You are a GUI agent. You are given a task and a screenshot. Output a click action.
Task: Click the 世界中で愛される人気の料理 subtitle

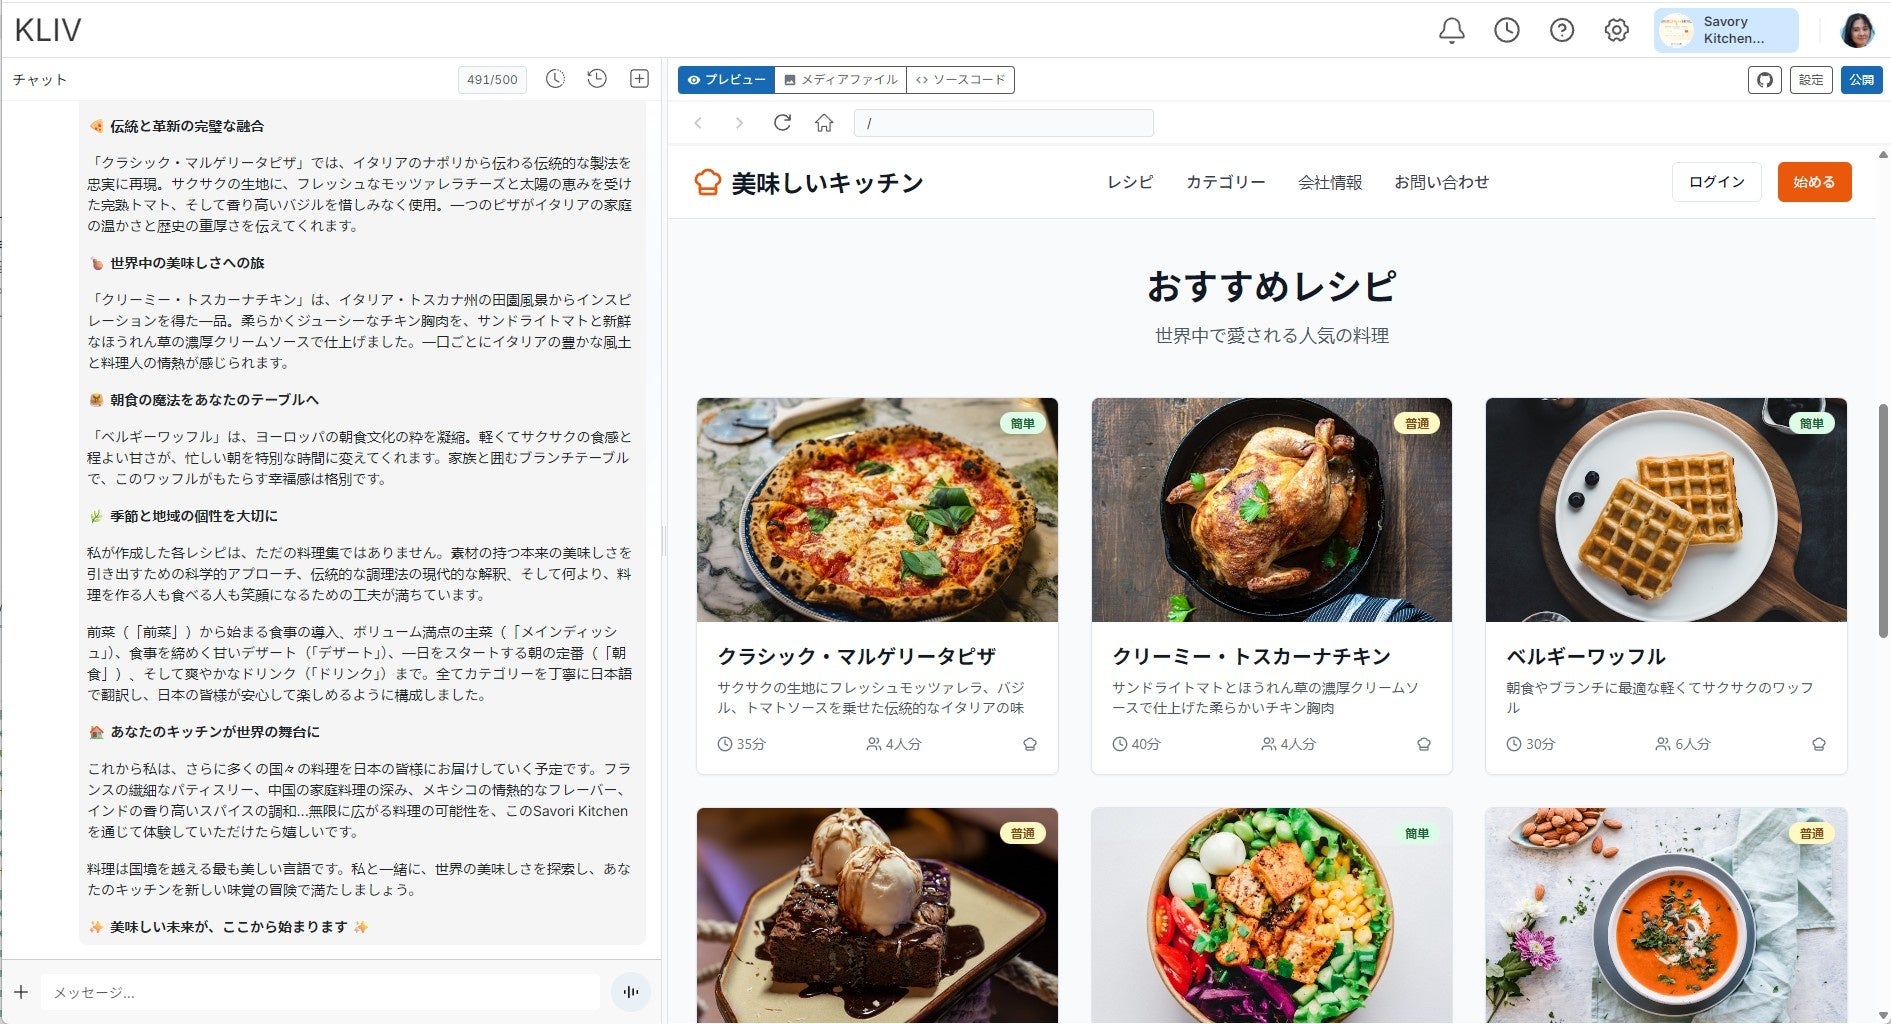click(1272, 336)
